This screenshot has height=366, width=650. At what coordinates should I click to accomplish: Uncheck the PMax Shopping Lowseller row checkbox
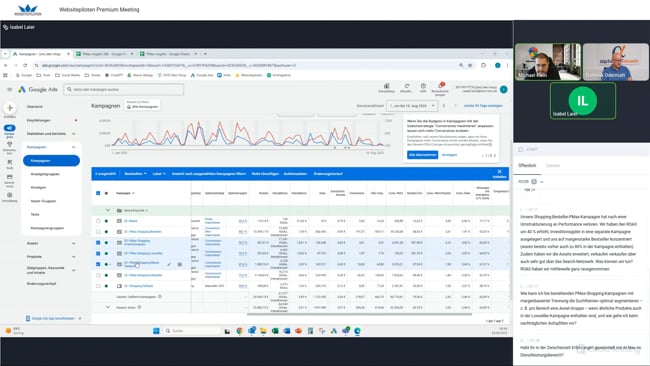click(98, 253)
